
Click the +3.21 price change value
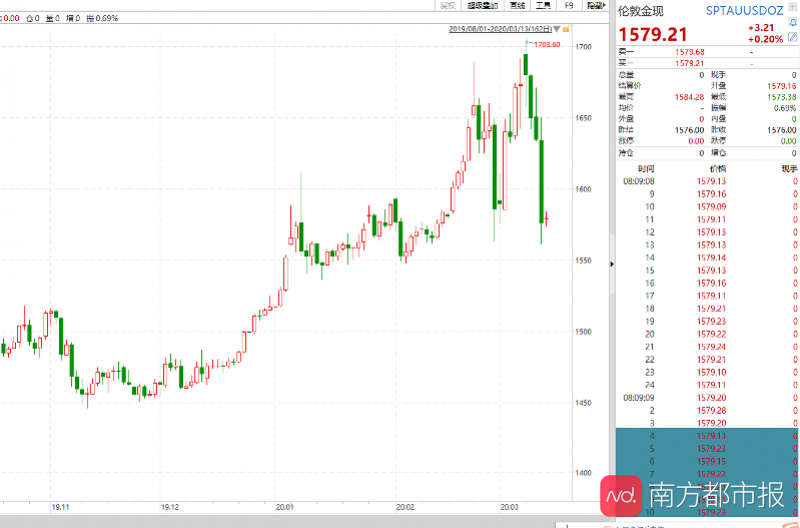(761, 28)
